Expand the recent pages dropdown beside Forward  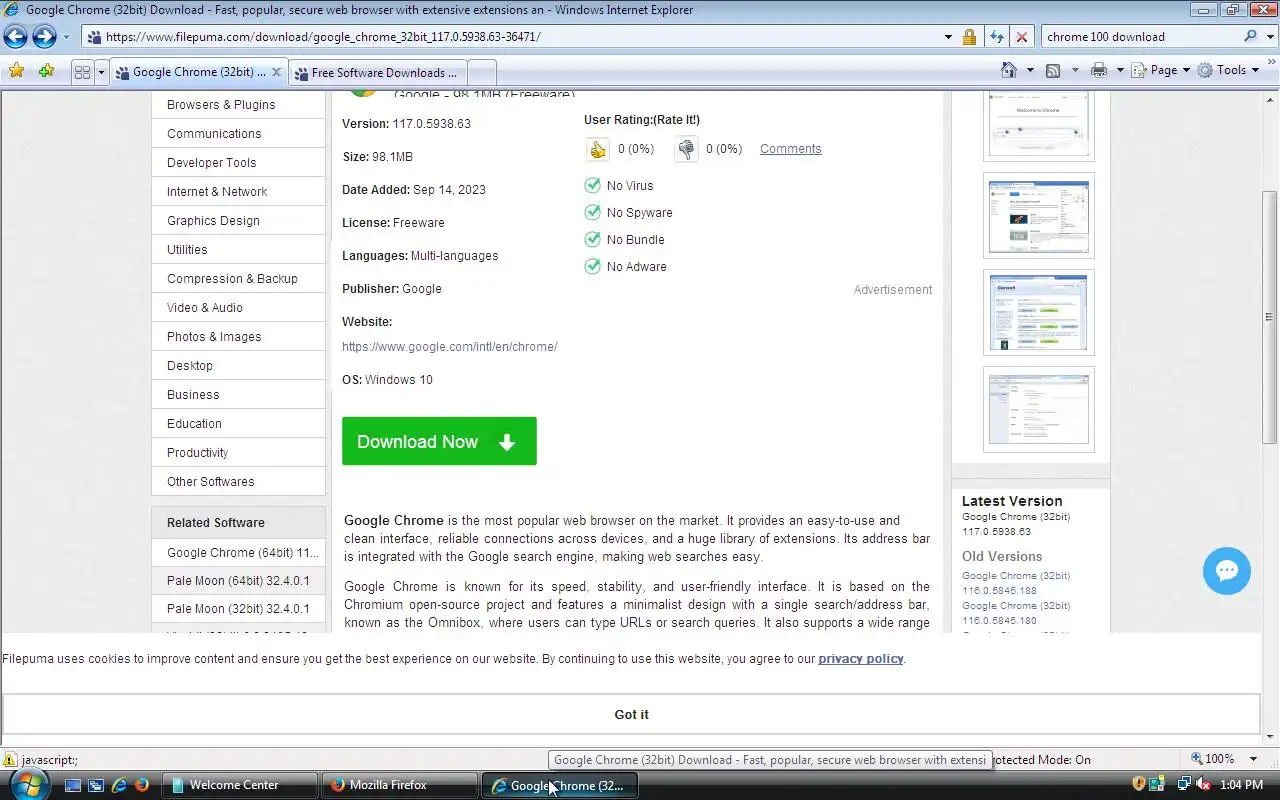click(x=67, y=37)
